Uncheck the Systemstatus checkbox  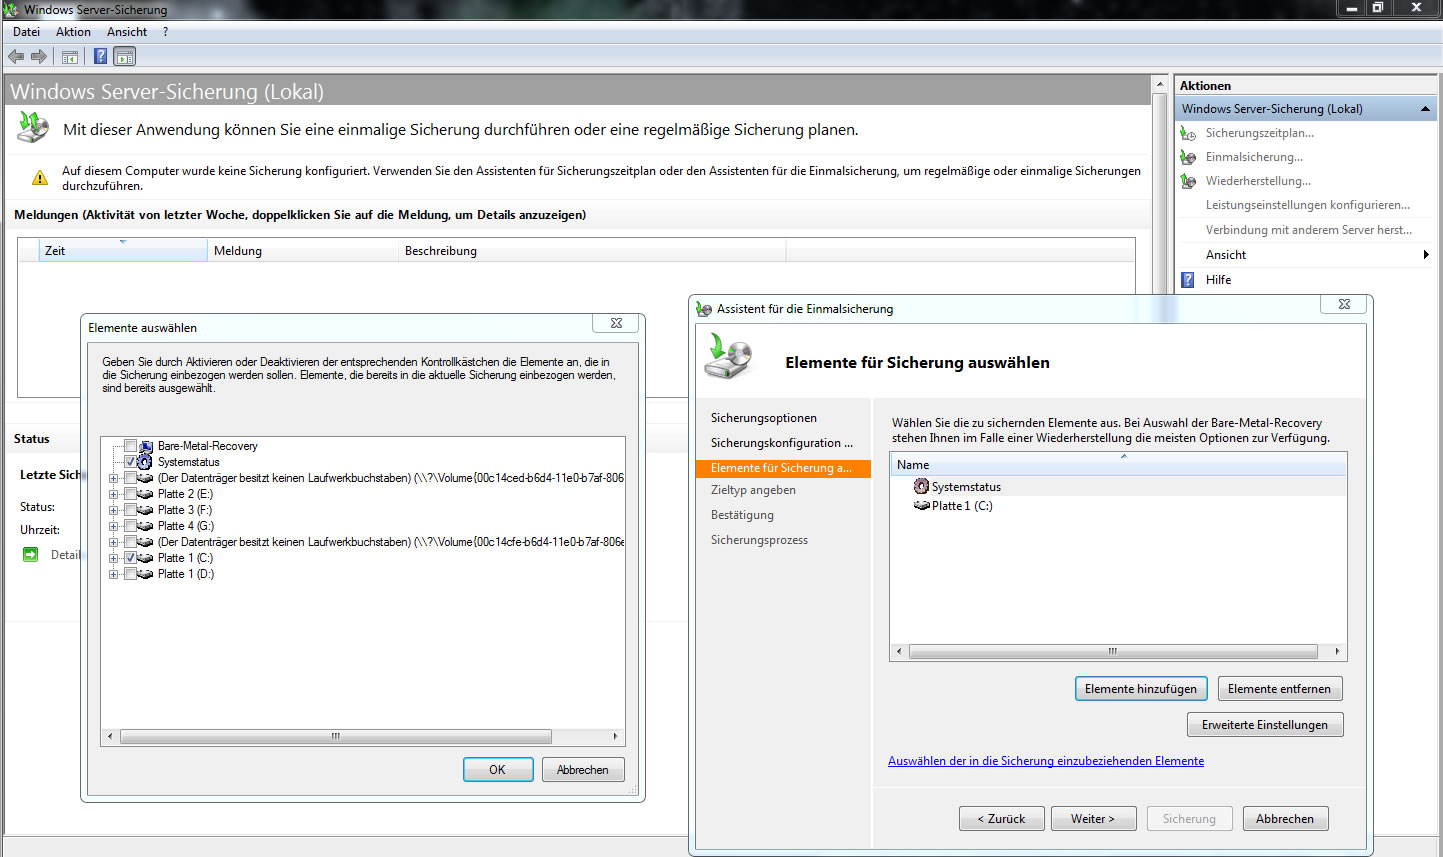pos(130,462)
